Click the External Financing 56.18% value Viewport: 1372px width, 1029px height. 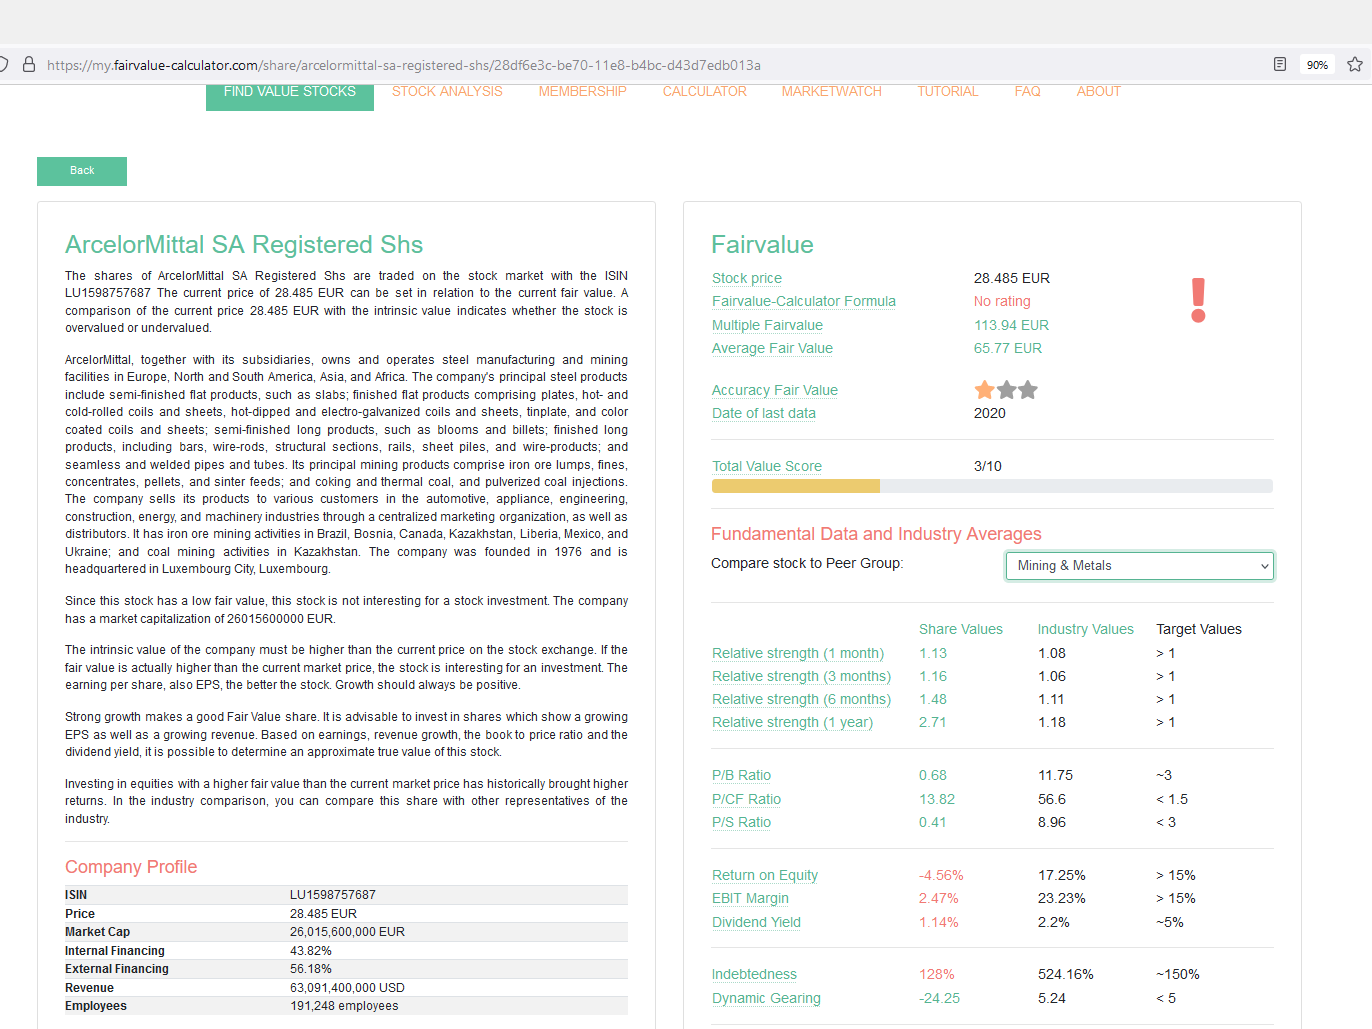(311, 969)
